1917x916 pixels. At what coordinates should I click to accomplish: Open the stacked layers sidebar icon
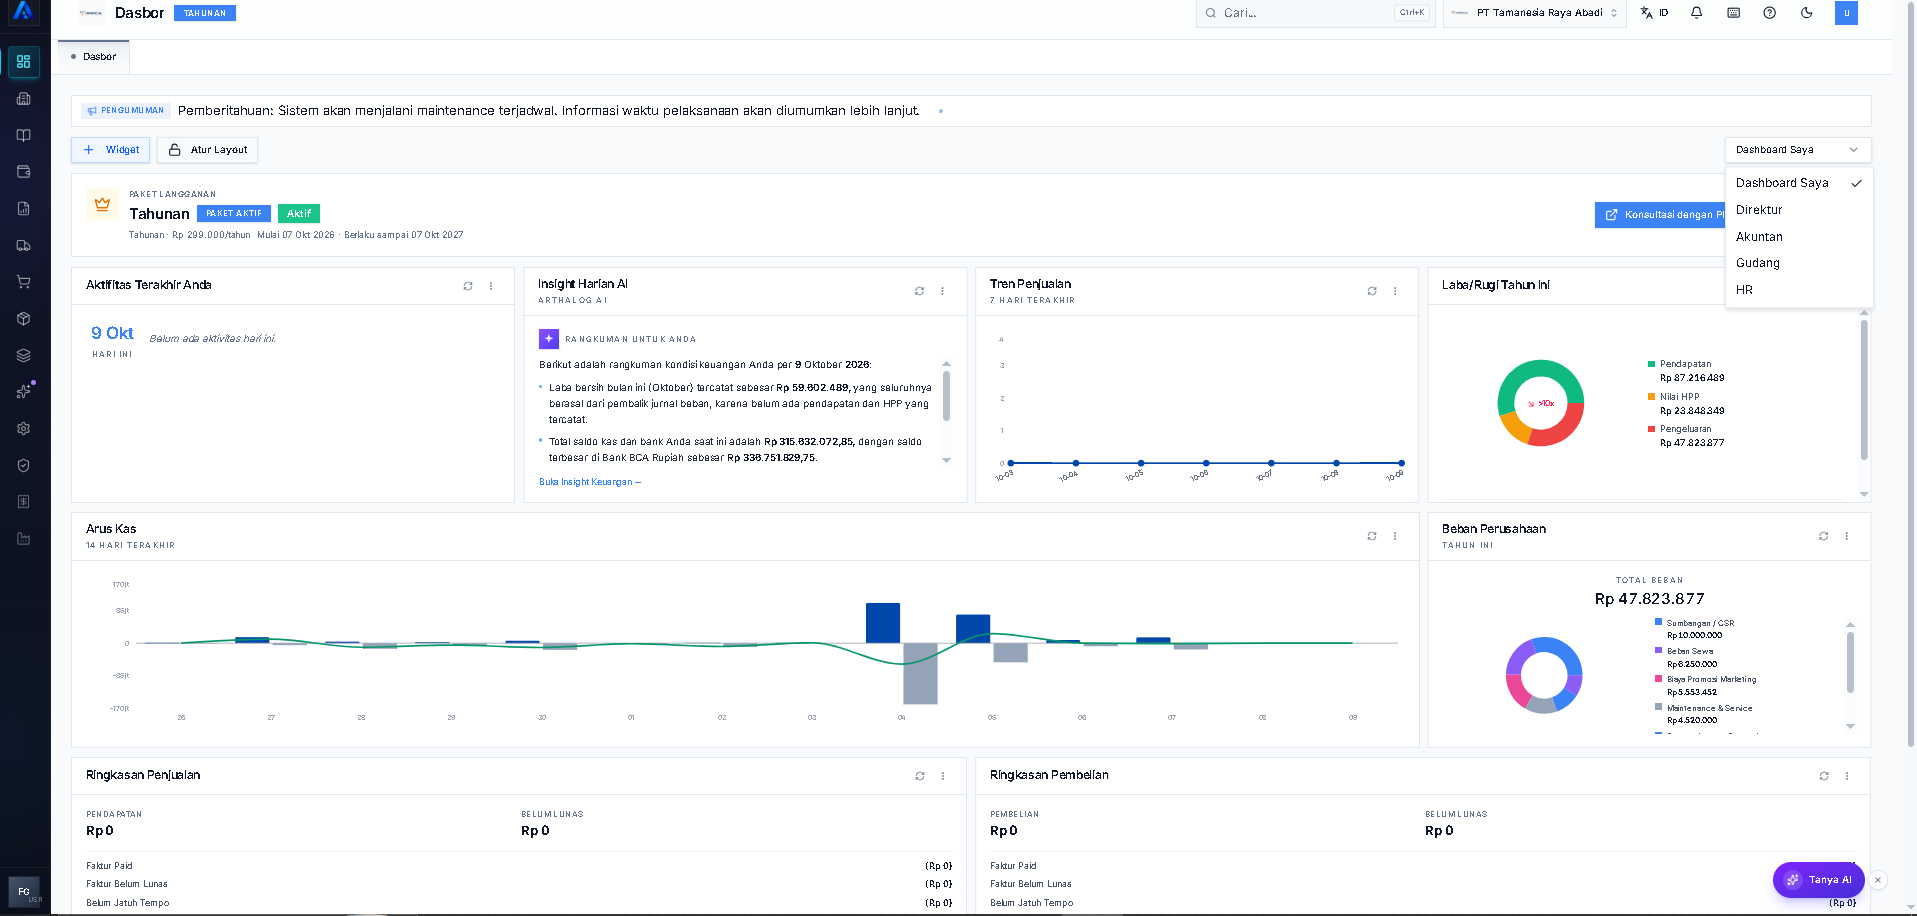[24, 355]
